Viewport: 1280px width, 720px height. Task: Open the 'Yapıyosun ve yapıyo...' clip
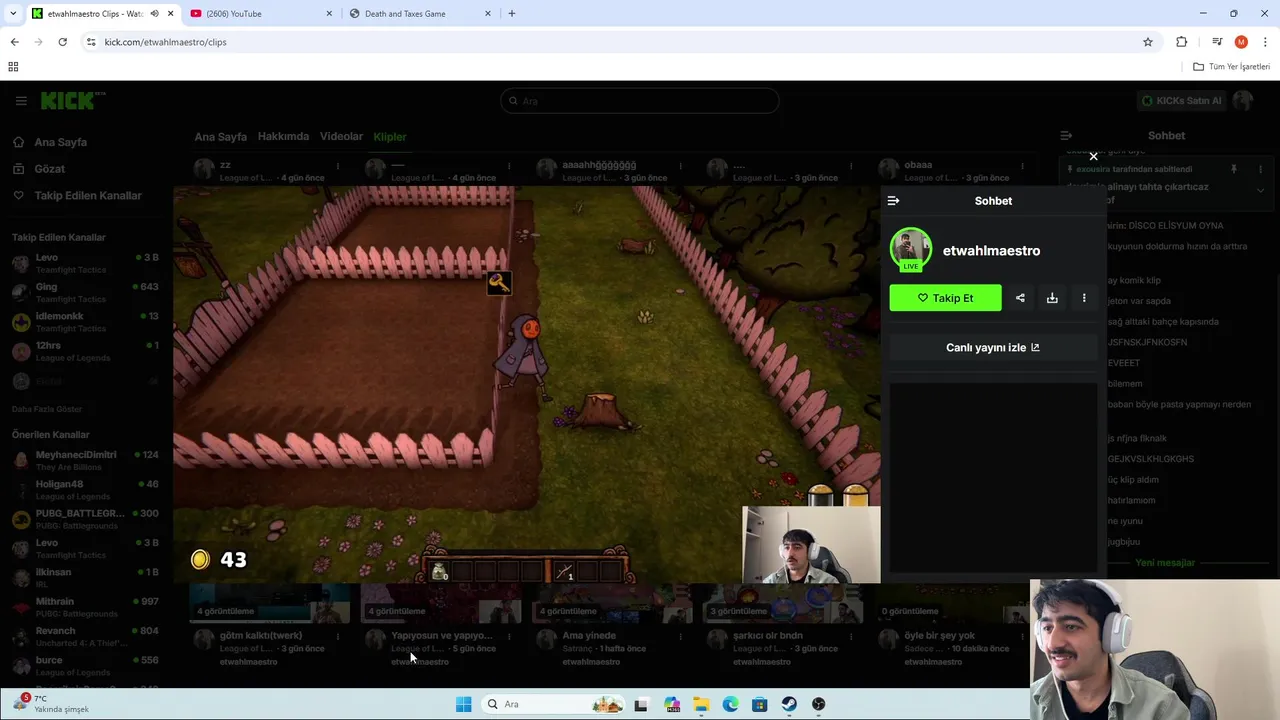[x=442, y=635]
